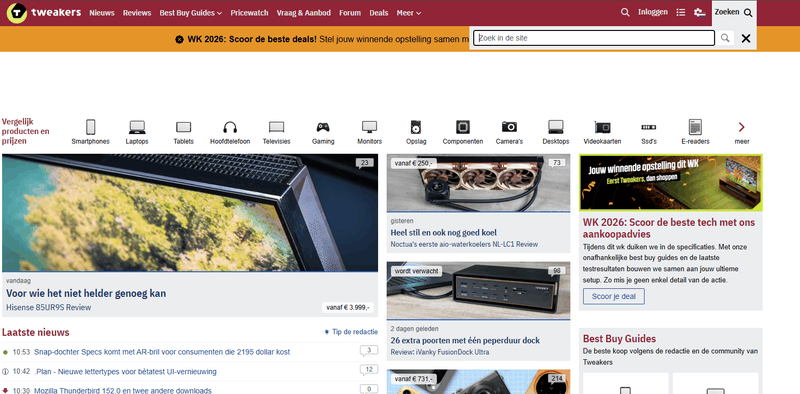The width and height of the screenshot is (800, 394).
Task: Expand the Meer menu in the navigation
Action: [x=409, y=13]
